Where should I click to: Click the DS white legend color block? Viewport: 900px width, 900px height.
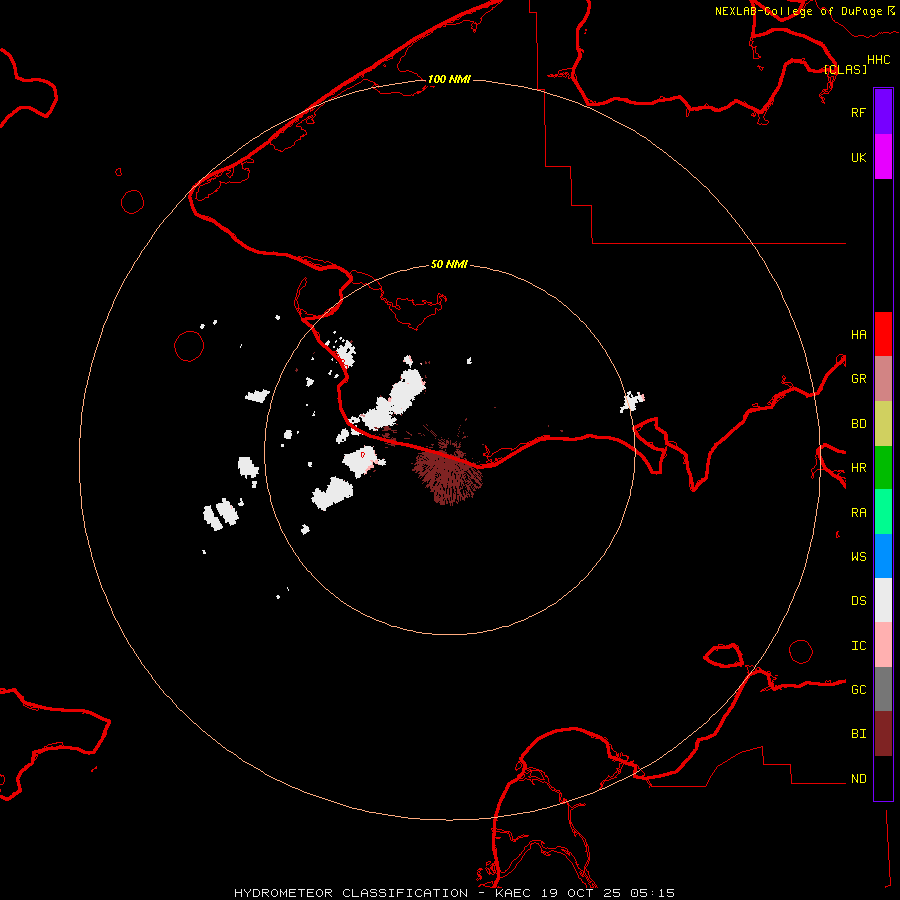tap(883, 600)
